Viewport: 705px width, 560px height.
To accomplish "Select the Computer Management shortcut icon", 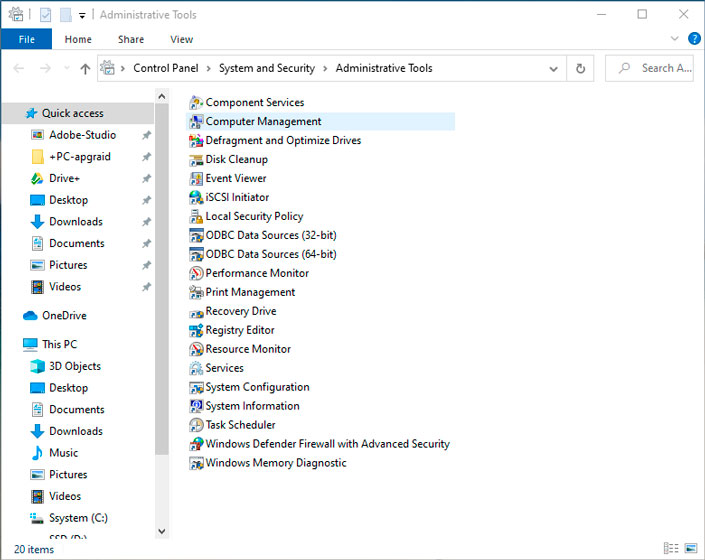I will (x=196, y=121).
